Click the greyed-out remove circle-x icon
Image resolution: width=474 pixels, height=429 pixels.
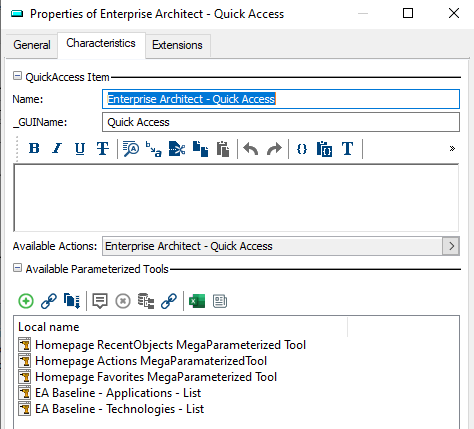[x=123, y=301]
